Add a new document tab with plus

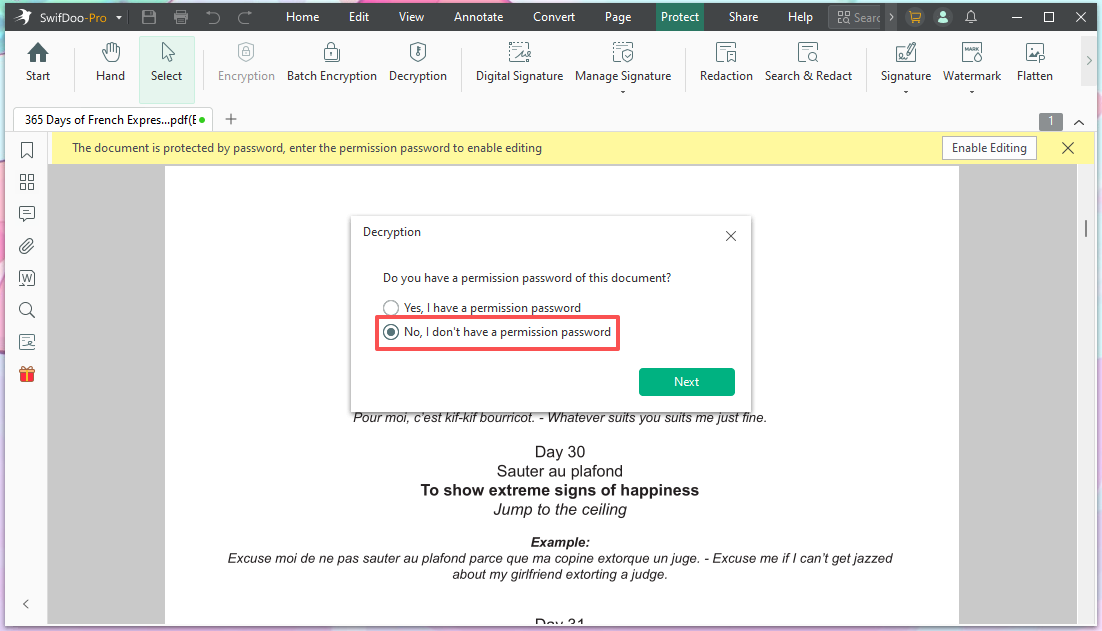click(x=231, y=119)
